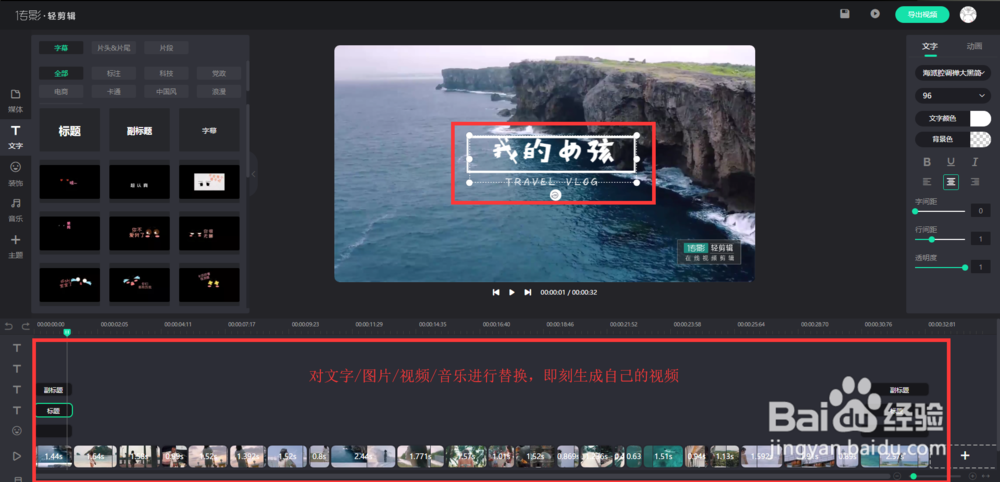The image size is (1000, 482).
Task: Click the green playhead marker
Action: (67, 332)
